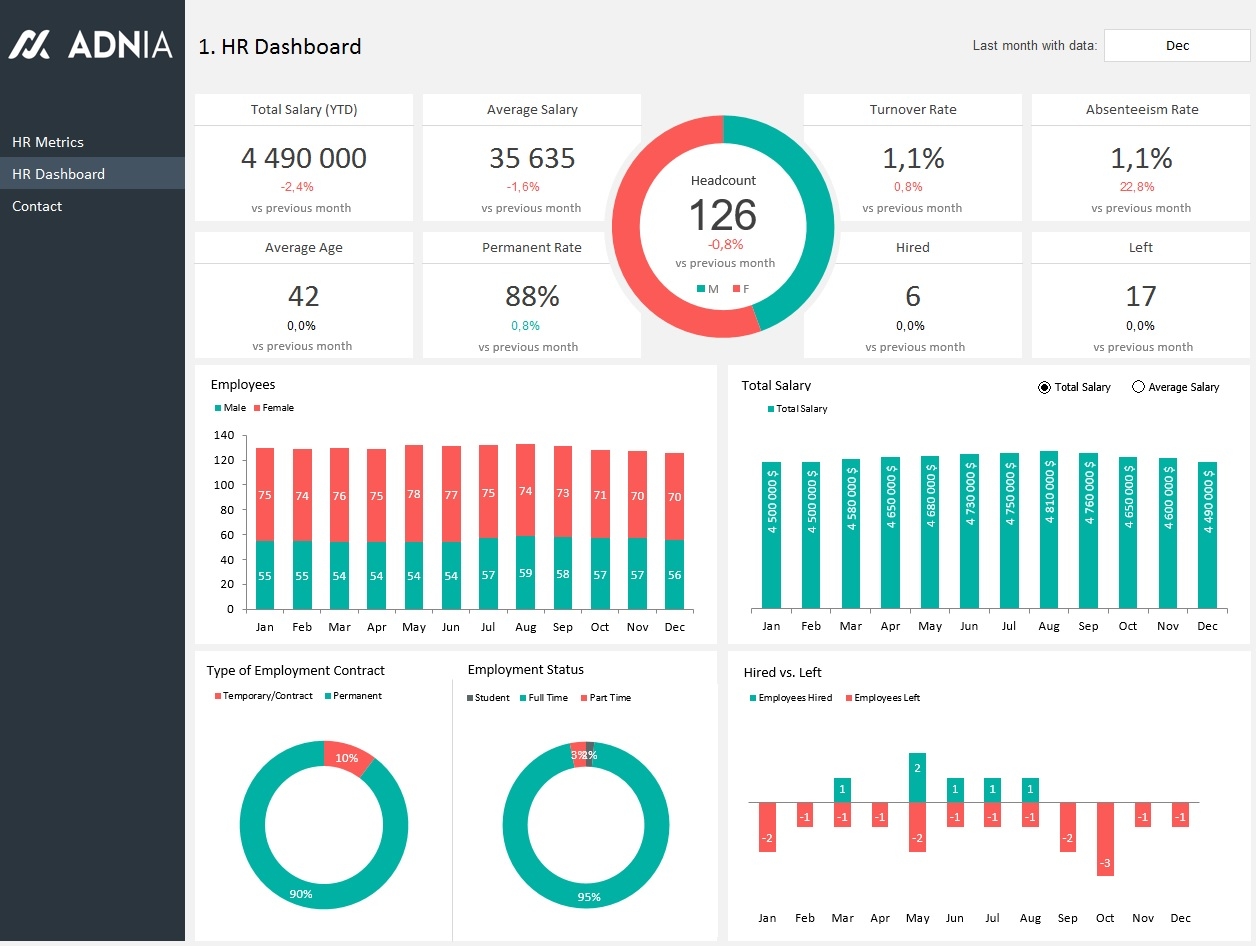Switch to the HR Metrics page
The height and width of the screenshot is (946, 1256).
tap(47, 142)
